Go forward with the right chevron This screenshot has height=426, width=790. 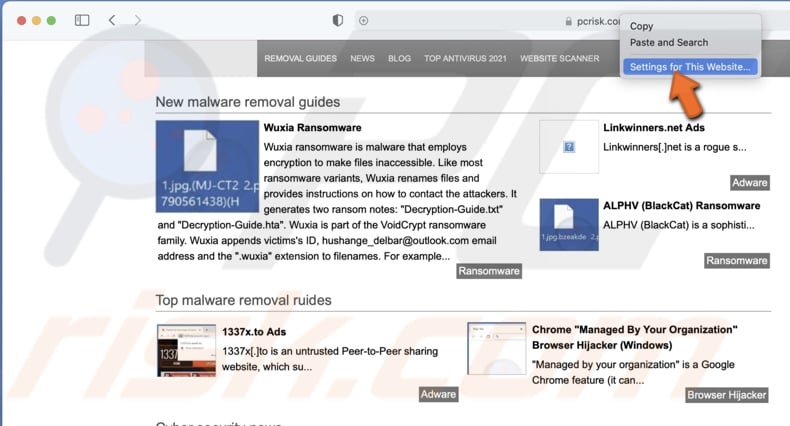pos(138,20)
